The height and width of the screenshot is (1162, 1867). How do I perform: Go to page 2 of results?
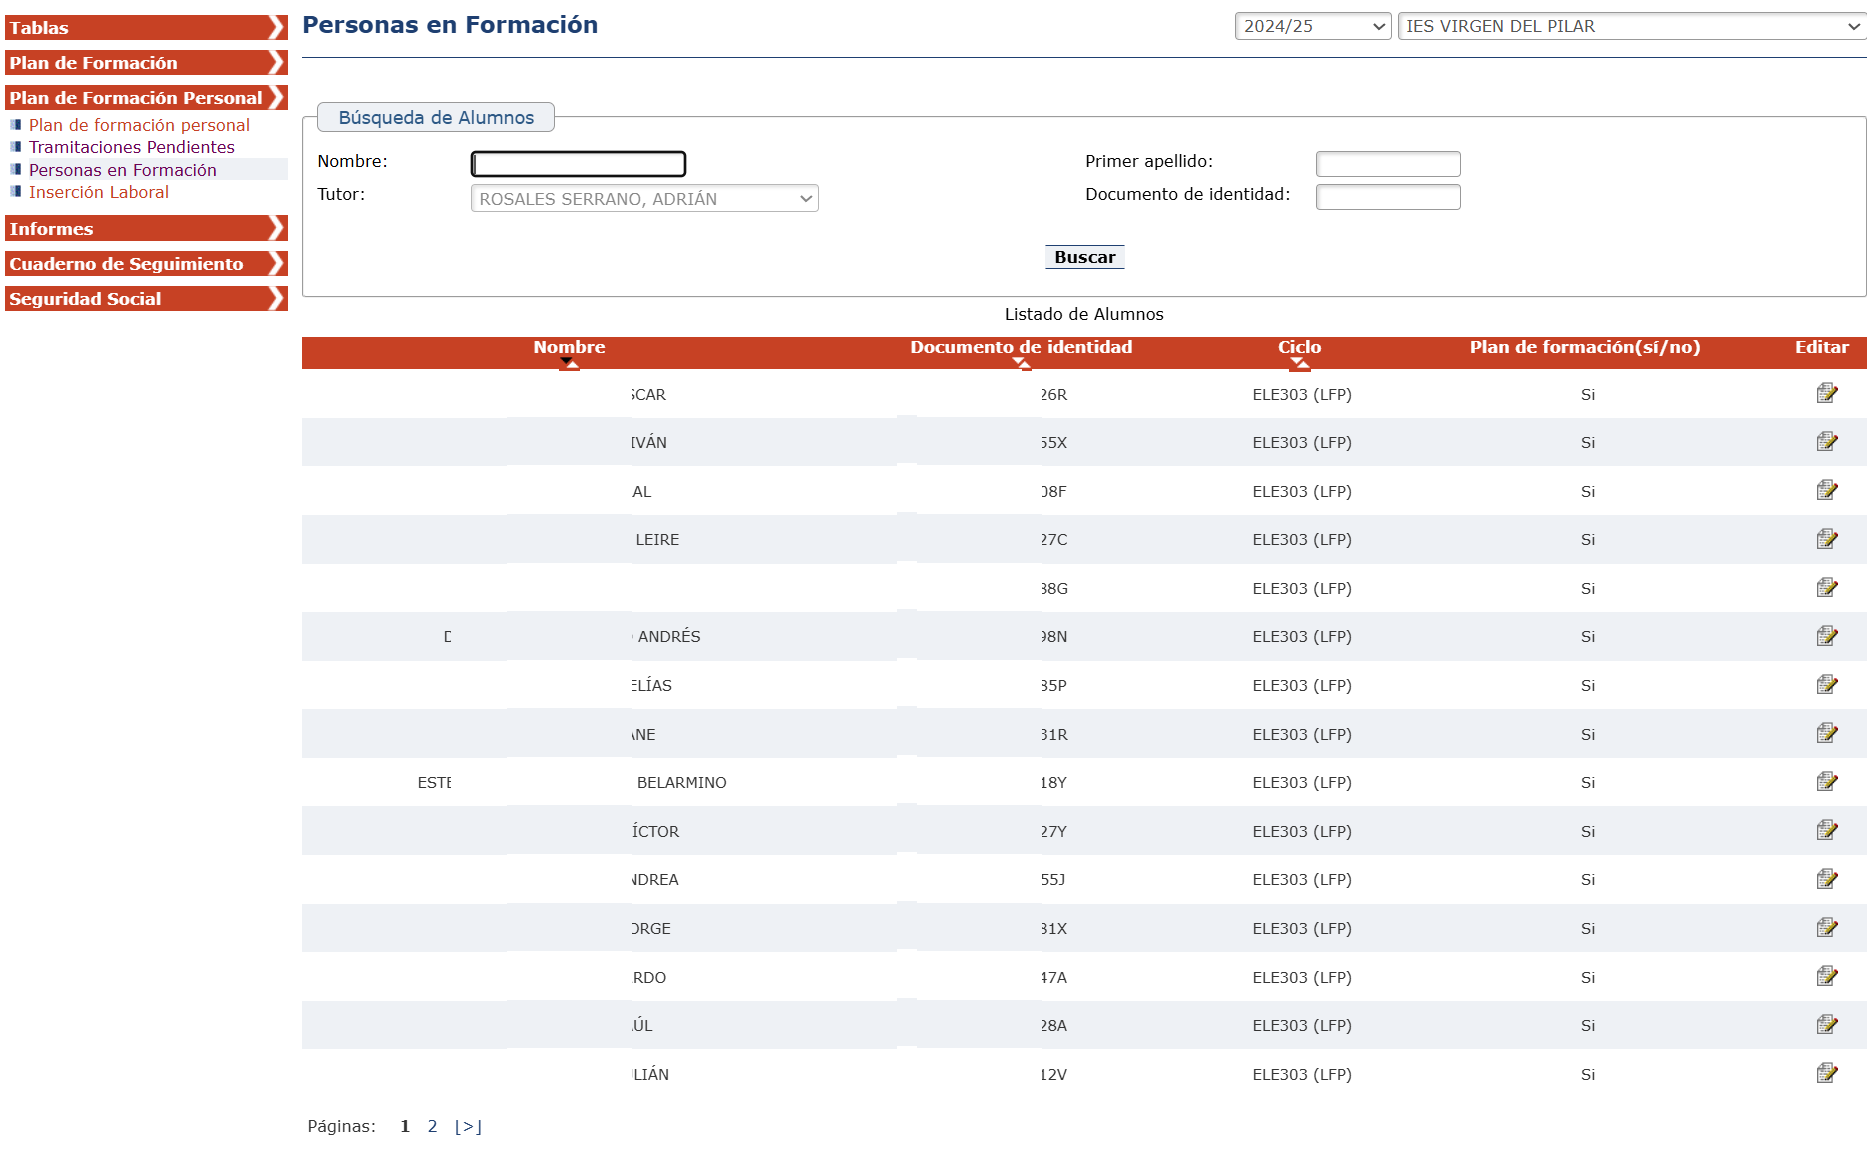(x=432, y=1126)
